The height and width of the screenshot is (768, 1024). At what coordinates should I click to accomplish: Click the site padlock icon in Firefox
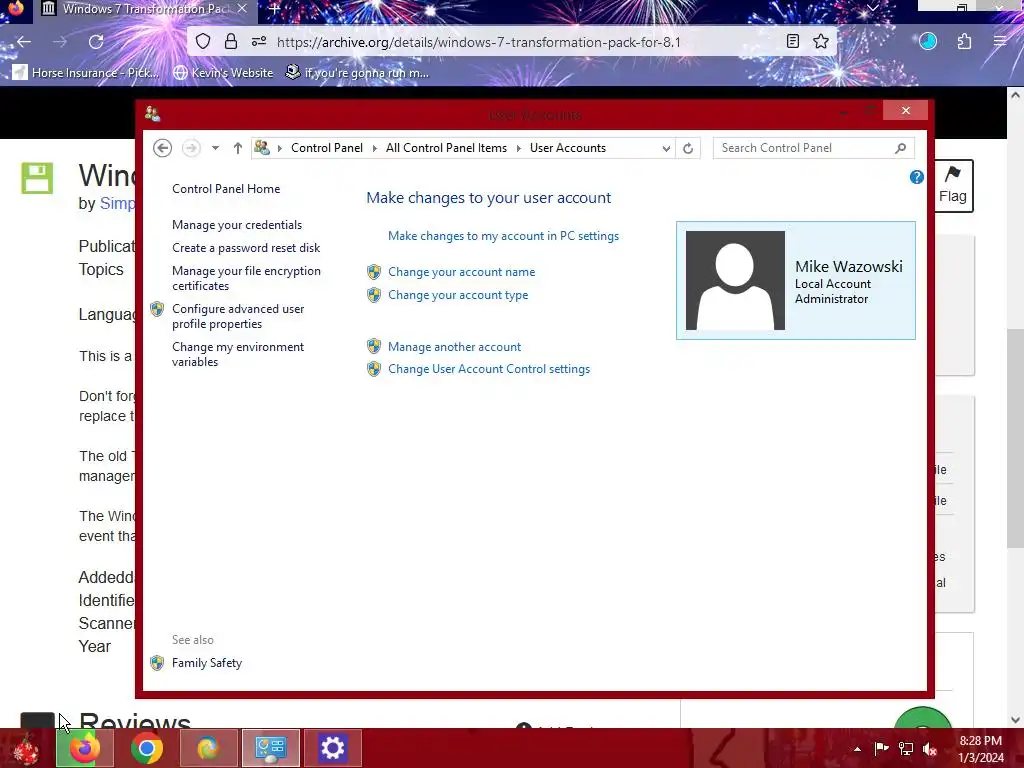coord(231,42)
